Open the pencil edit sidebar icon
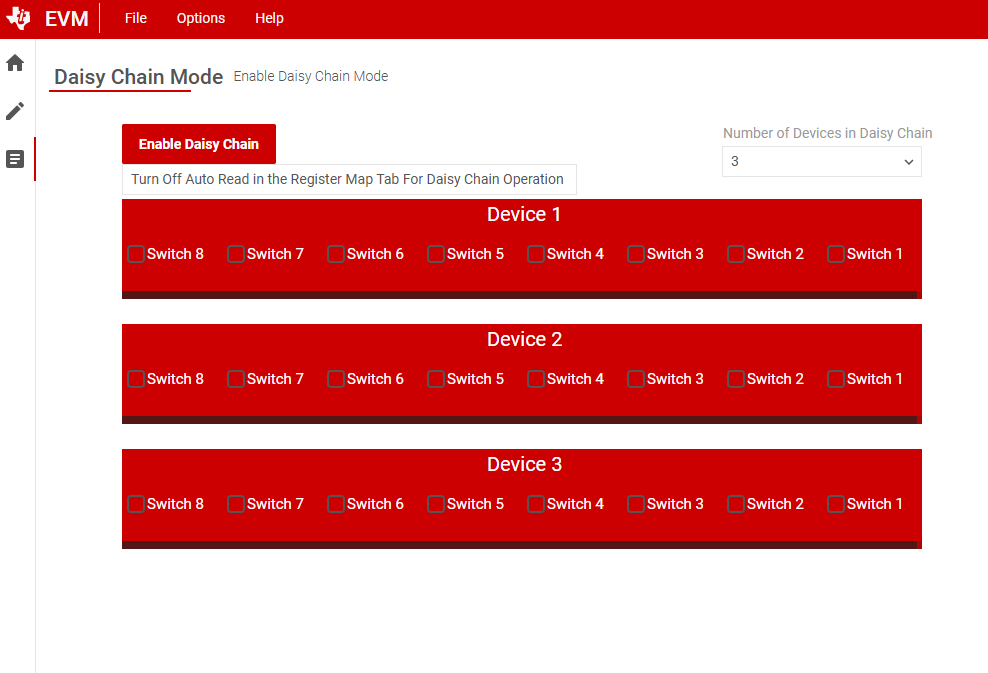This screenshot has height=673, width=988. point(15,111)
